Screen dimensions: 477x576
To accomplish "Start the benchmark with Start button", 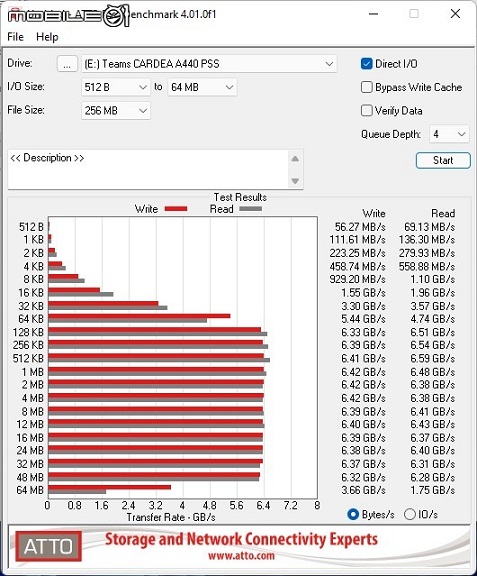I will pyautogui.click(x=443, y=161).
